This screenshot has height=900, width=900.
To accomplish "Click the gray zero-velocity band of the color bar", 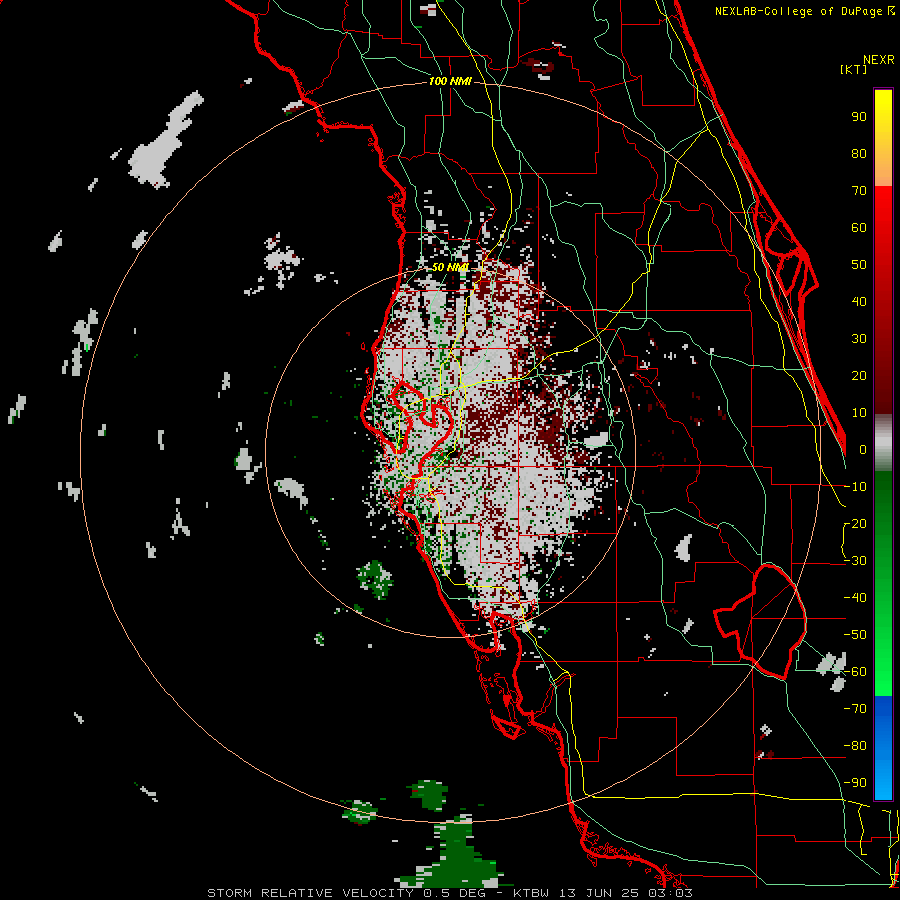I will pyautogui.click(x=883, y=442).
